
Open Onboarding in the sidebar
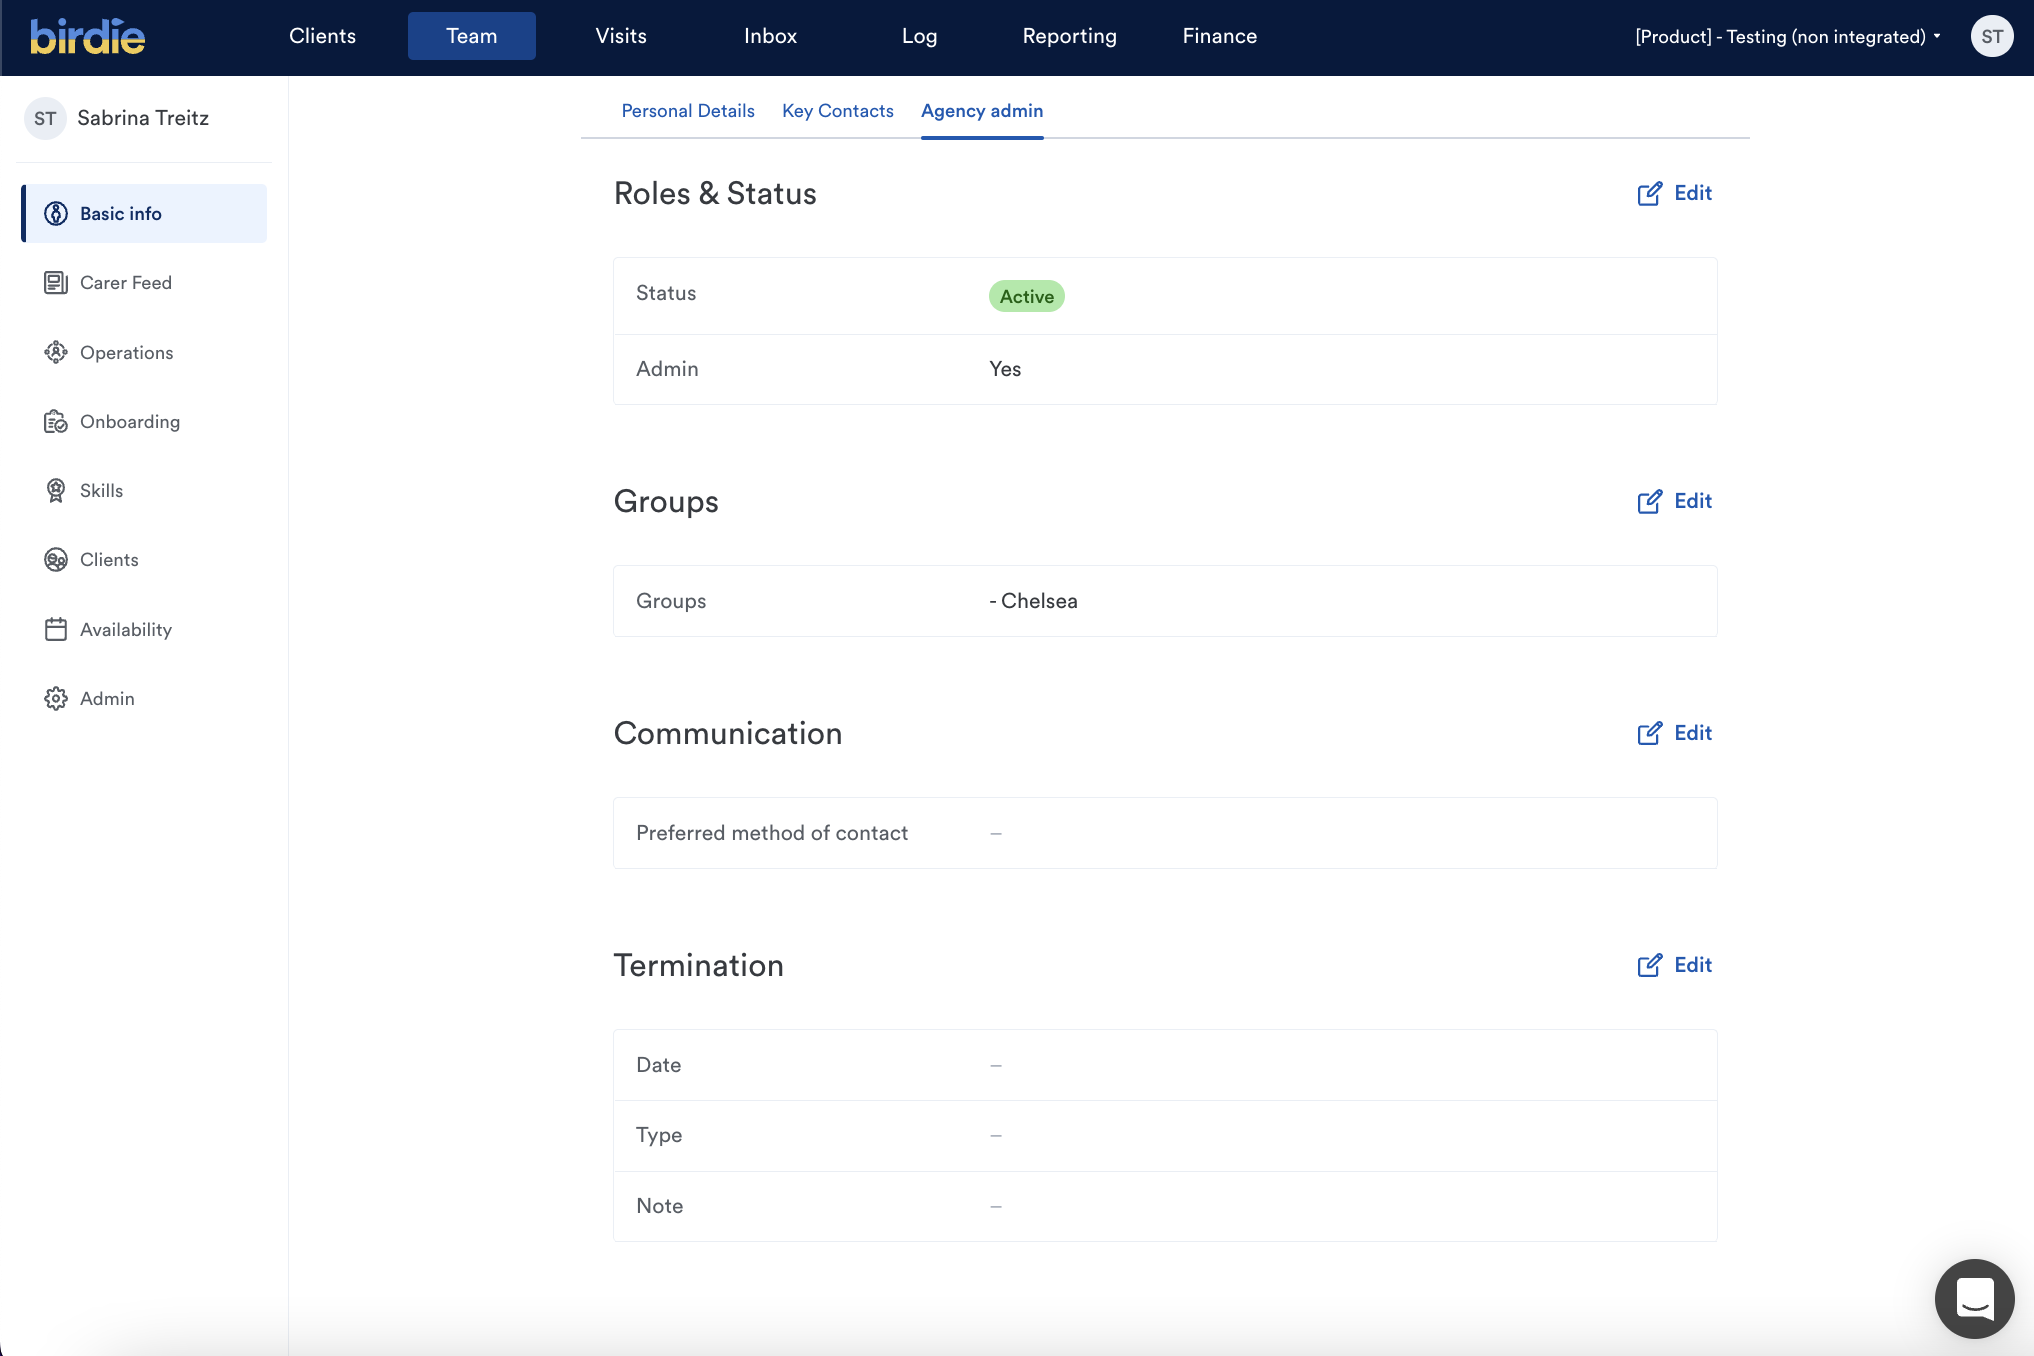click(144, 422)
